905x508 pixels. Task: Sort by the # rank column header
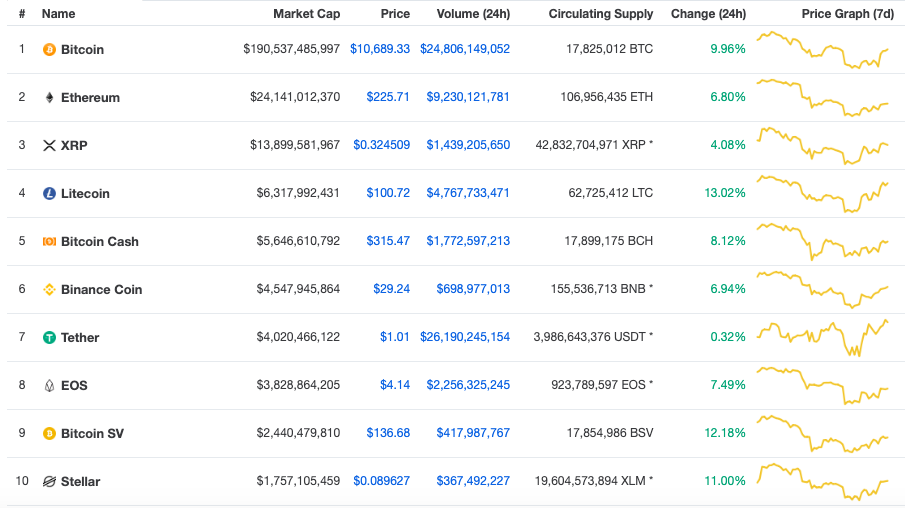click(x=22, y=14)
